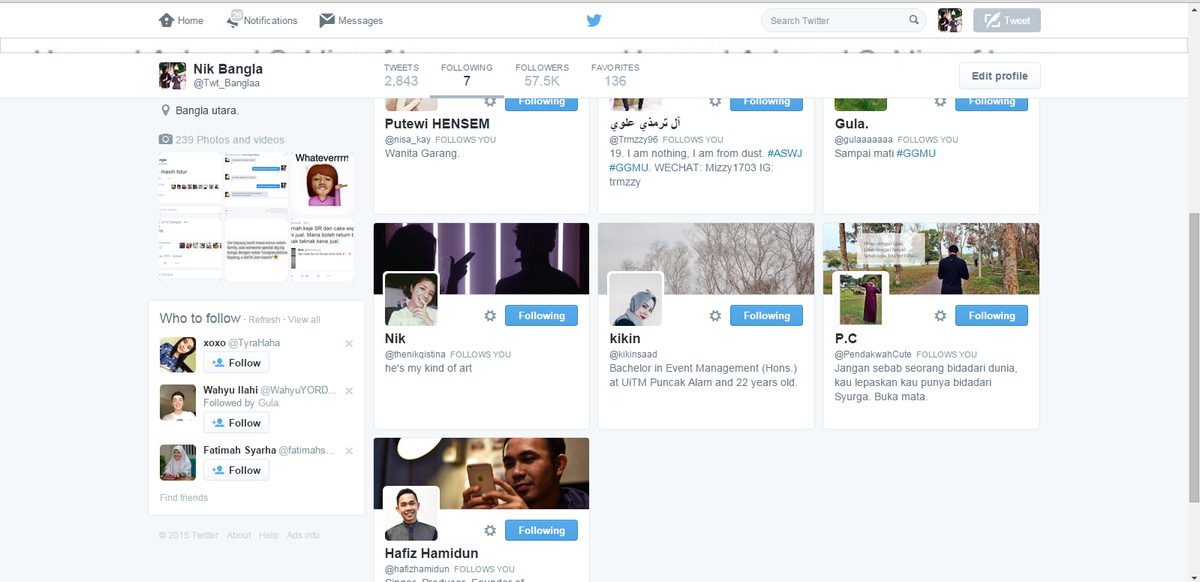Open gear menu on Nik thenikqistina card

(x=490, y=315)
